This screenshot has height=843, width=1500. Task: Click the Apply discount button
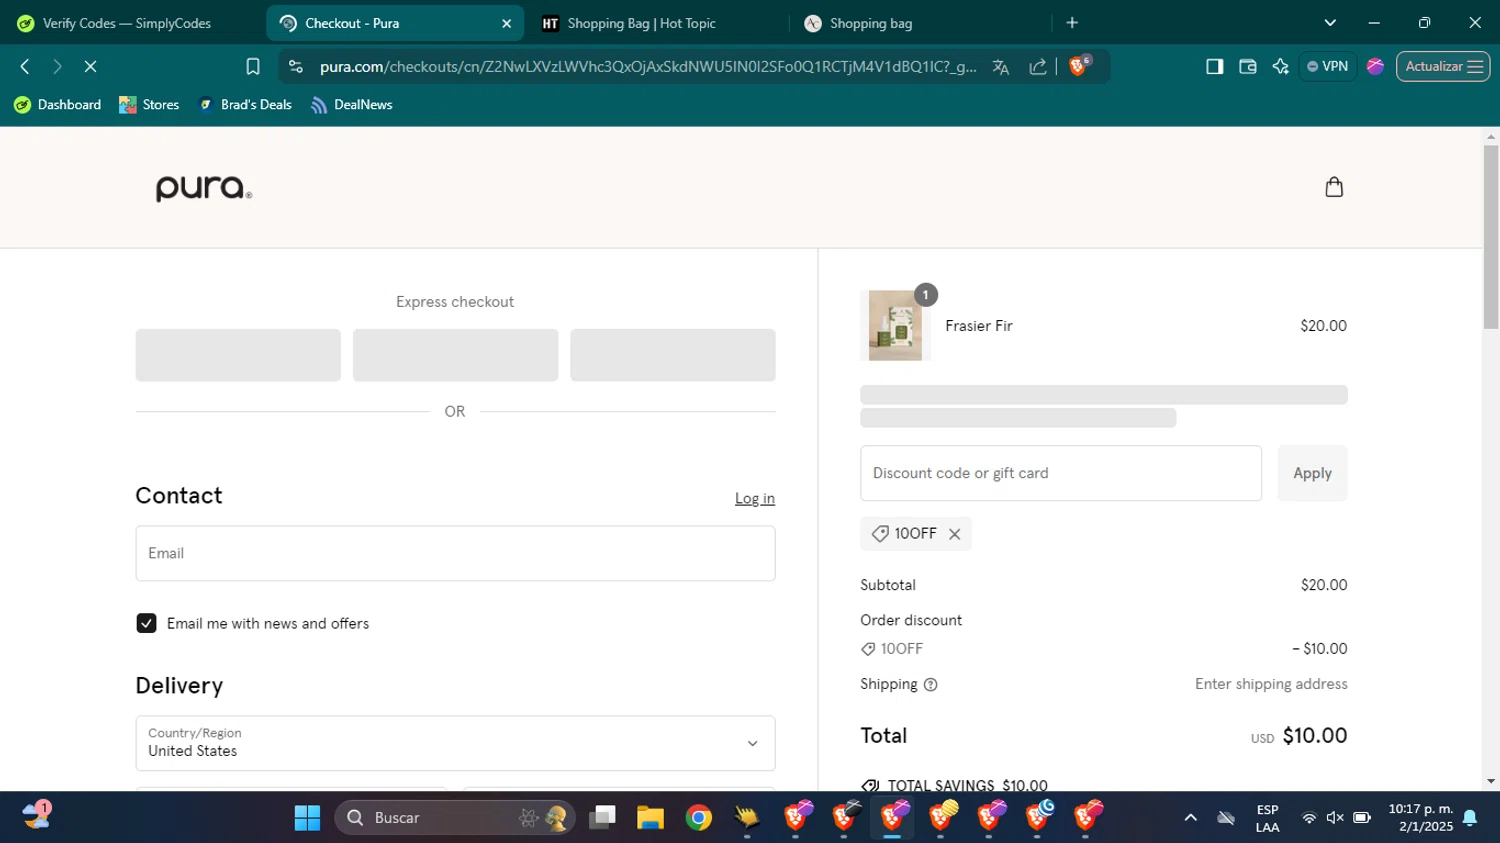pyautogui.click(x=1312, y=473)
